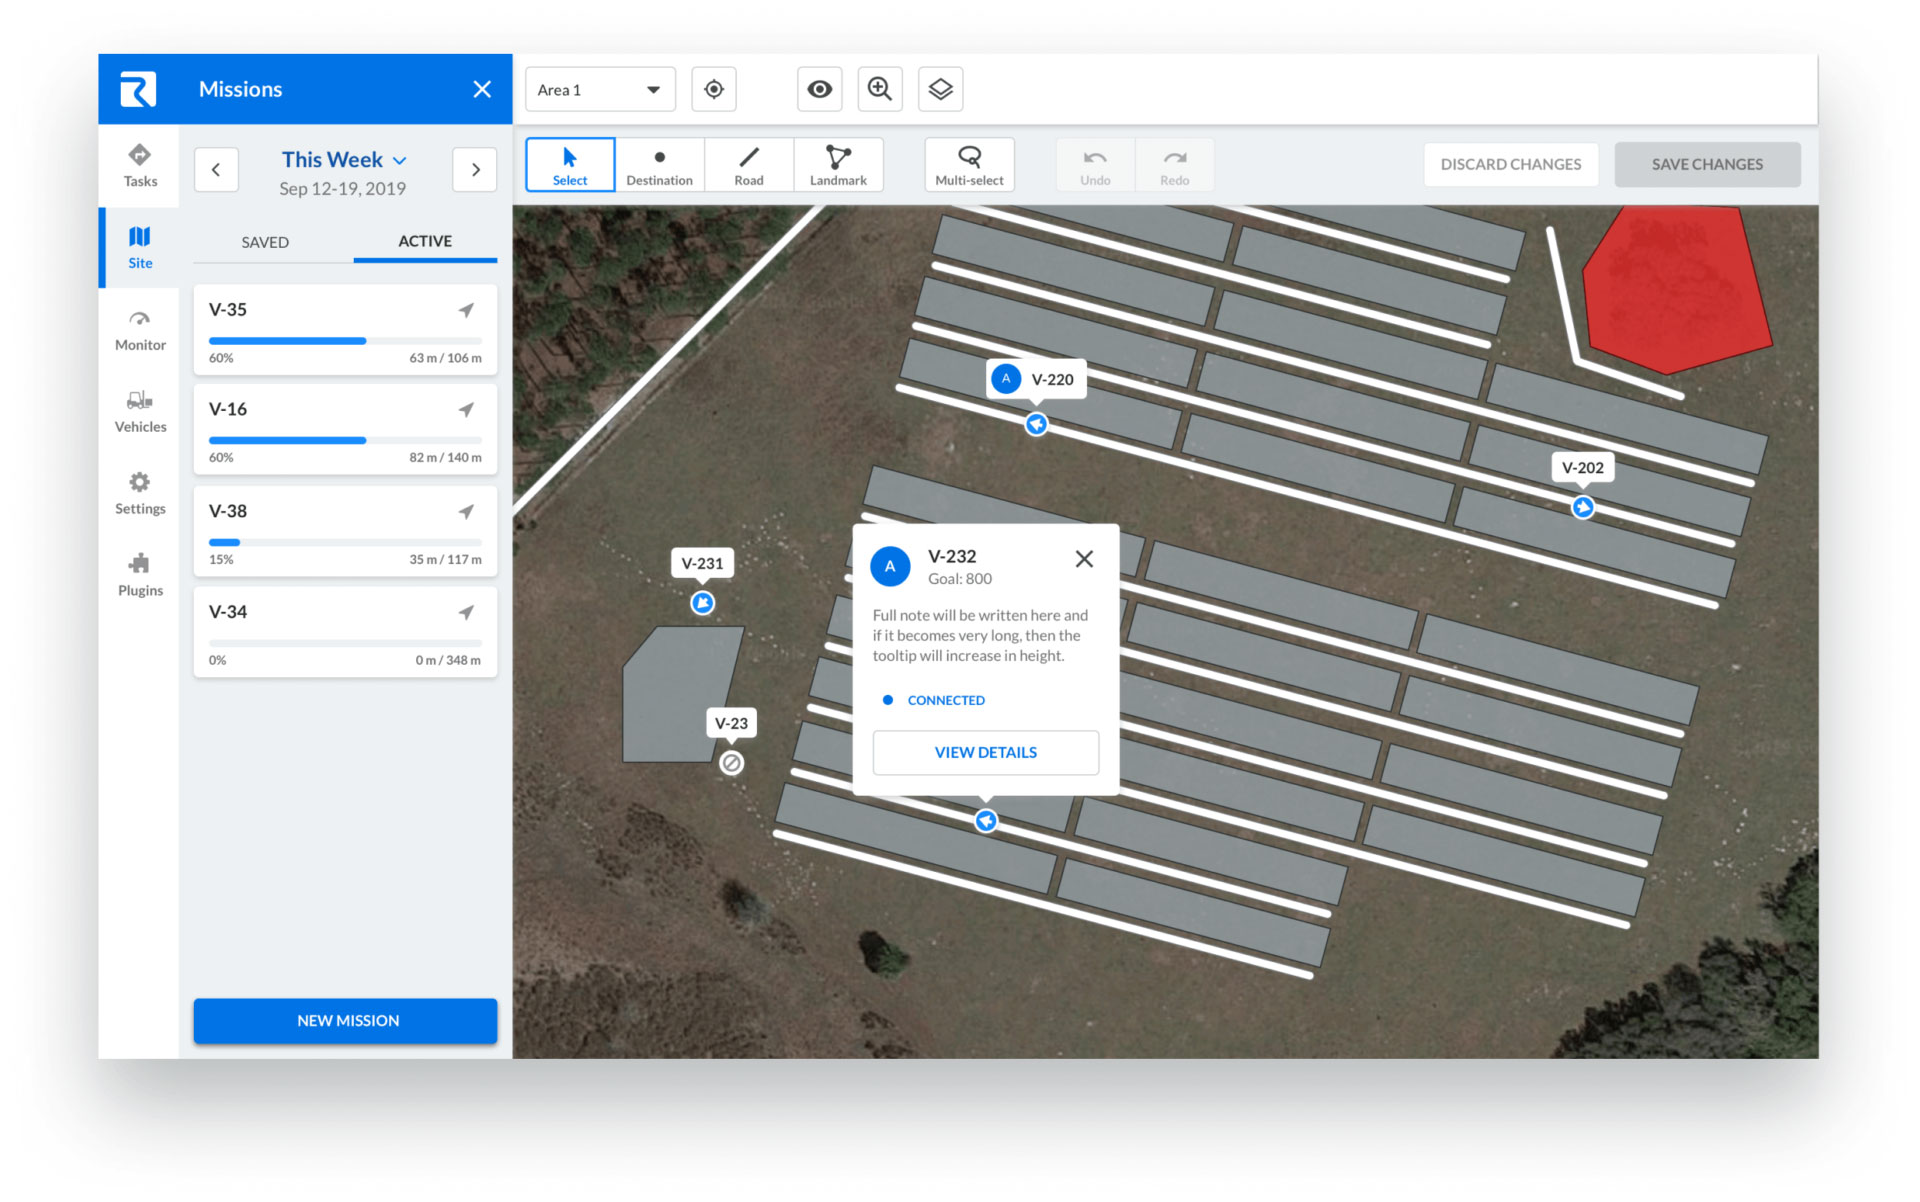The image size is (1920, 1202).
Task: Click VIEW DETAILS in V-232 popup
Action: click(x=985, y=752)
